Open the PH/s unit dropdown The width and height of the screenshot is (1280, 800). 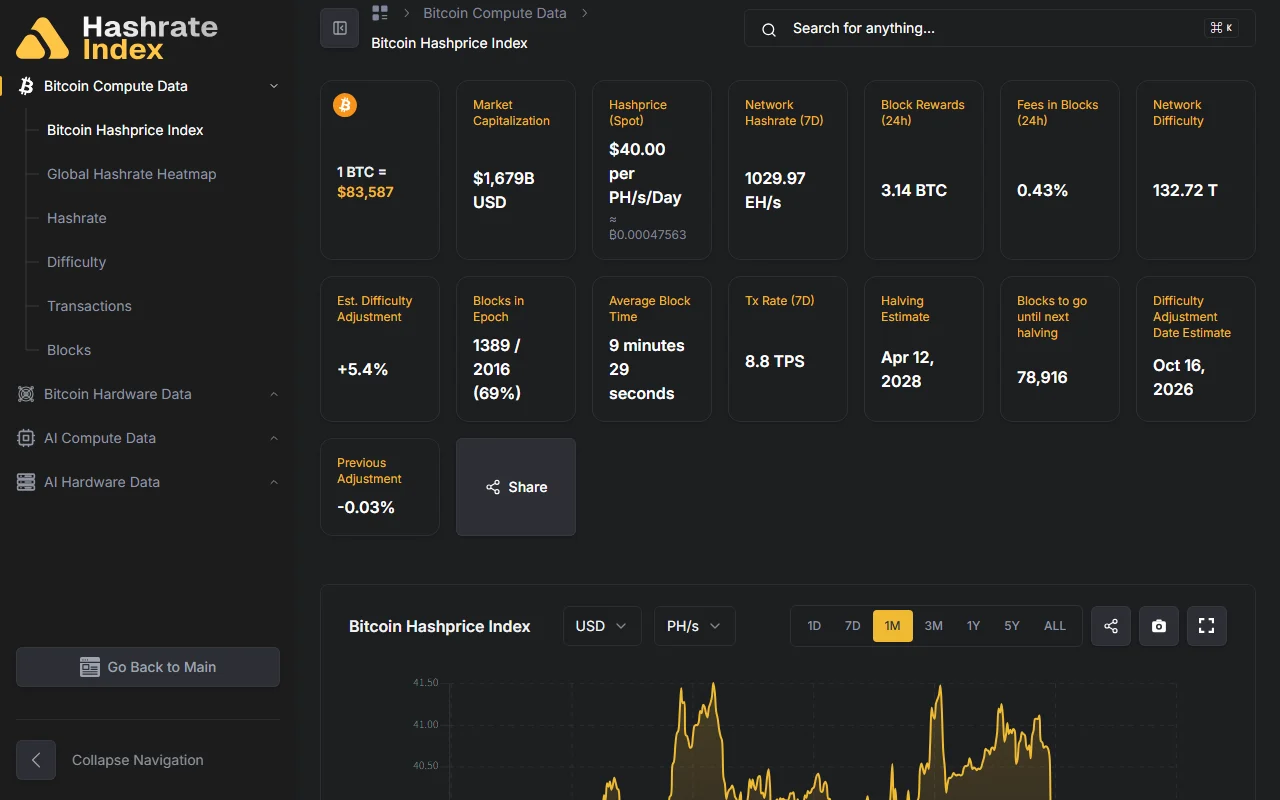(695, 626)
